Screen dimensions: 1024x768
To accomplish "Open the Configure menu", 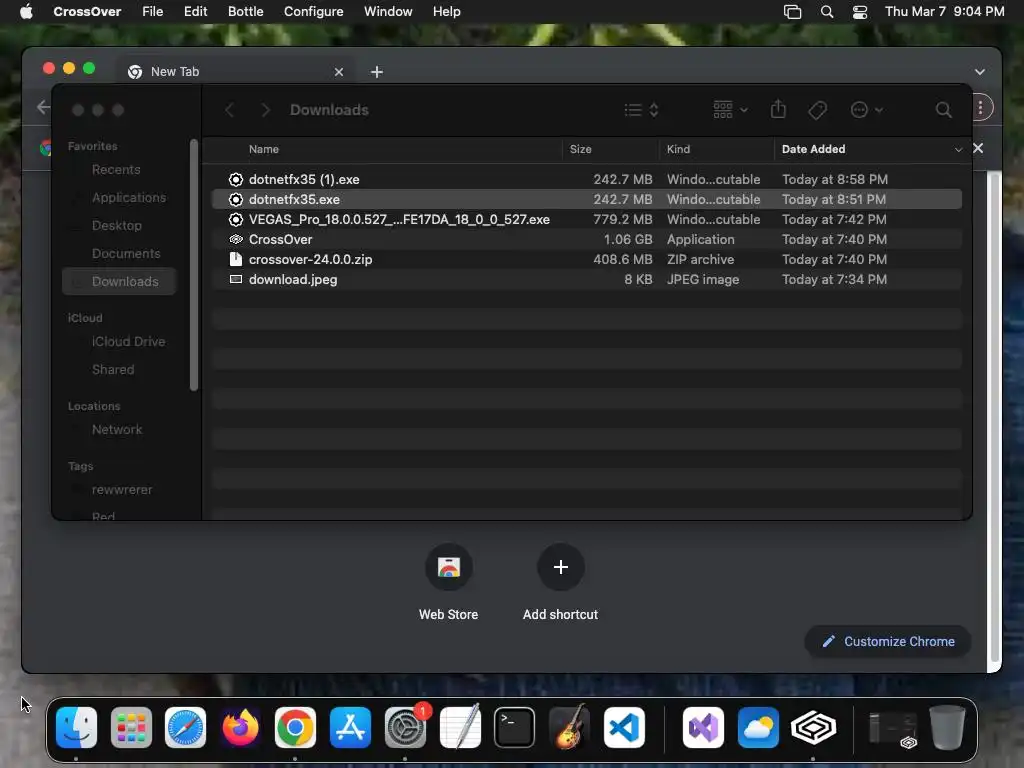I will (x=313, y=11).
